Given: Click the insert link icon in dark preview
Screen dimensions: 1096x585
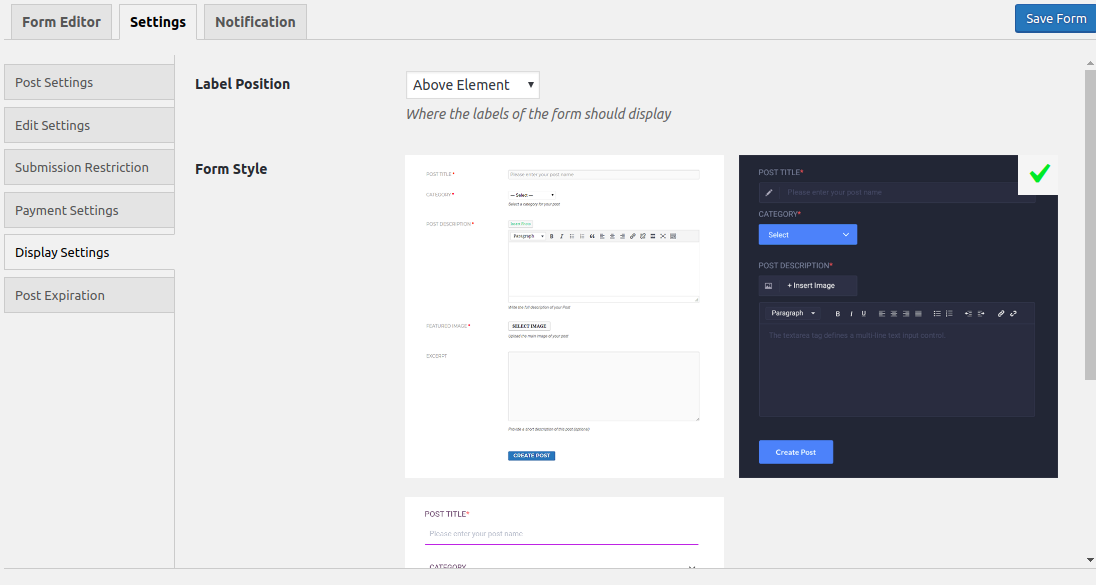Looking at the screenshot, I should coord(1001,314).
